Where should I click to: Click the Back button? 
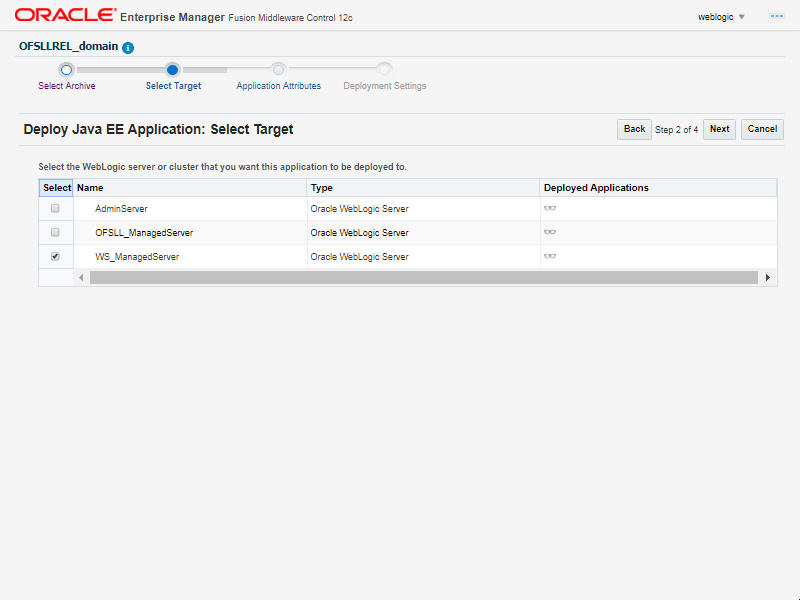634,129
